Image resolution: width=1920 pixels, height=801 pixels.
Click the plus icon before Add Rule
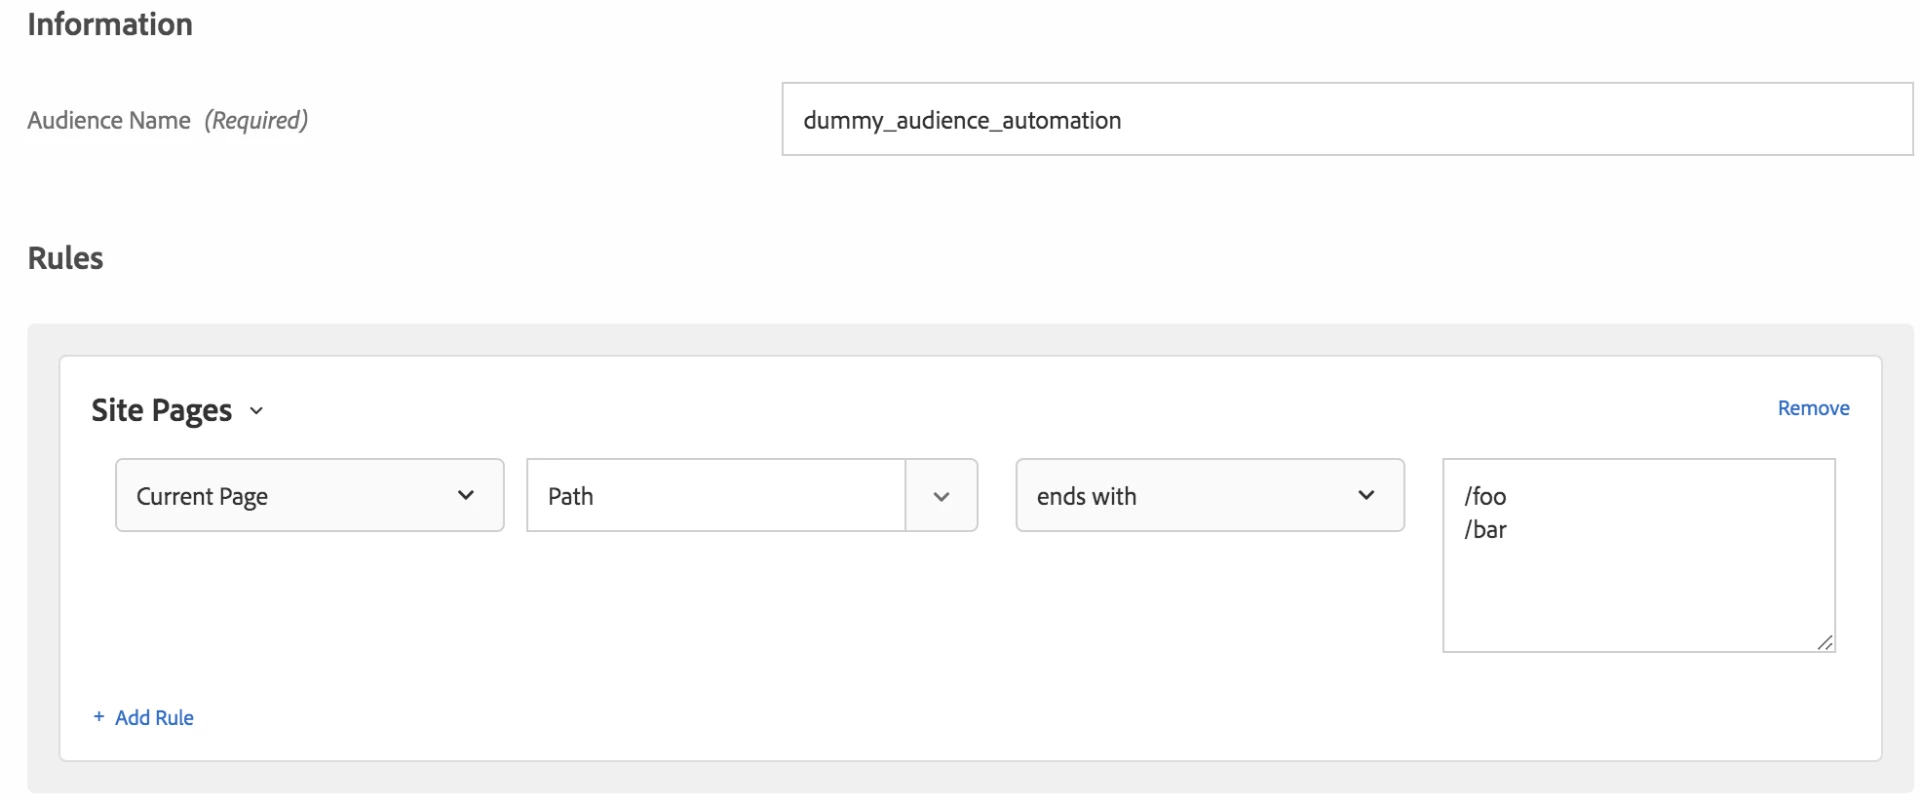(x=99, y=717)
